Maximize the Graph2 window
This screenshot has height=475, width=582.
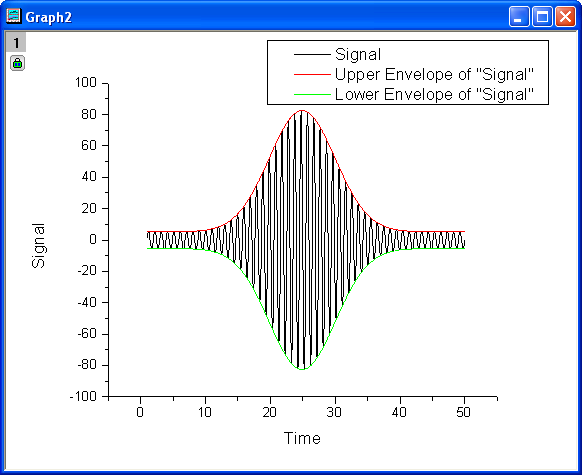542,17
